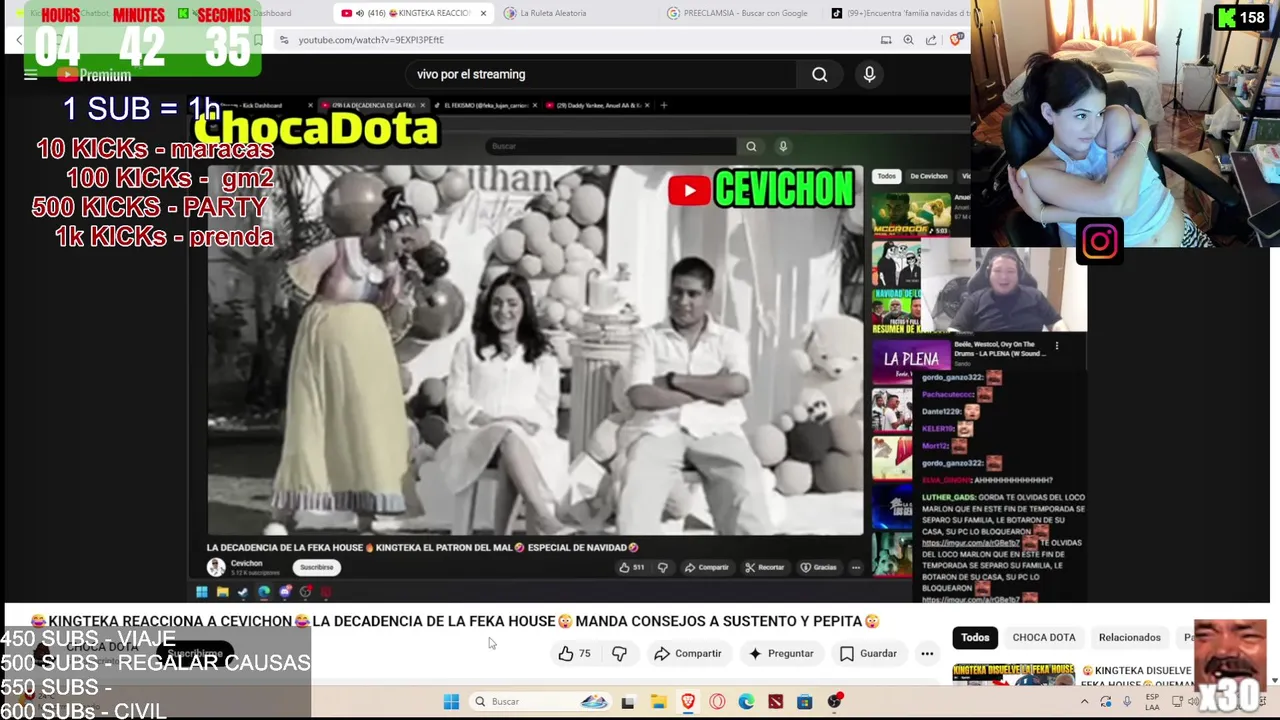Open File Explorer from the taskbar
Image resolution: width=1280 pixels, height=720 pixels.
(658, 702)
